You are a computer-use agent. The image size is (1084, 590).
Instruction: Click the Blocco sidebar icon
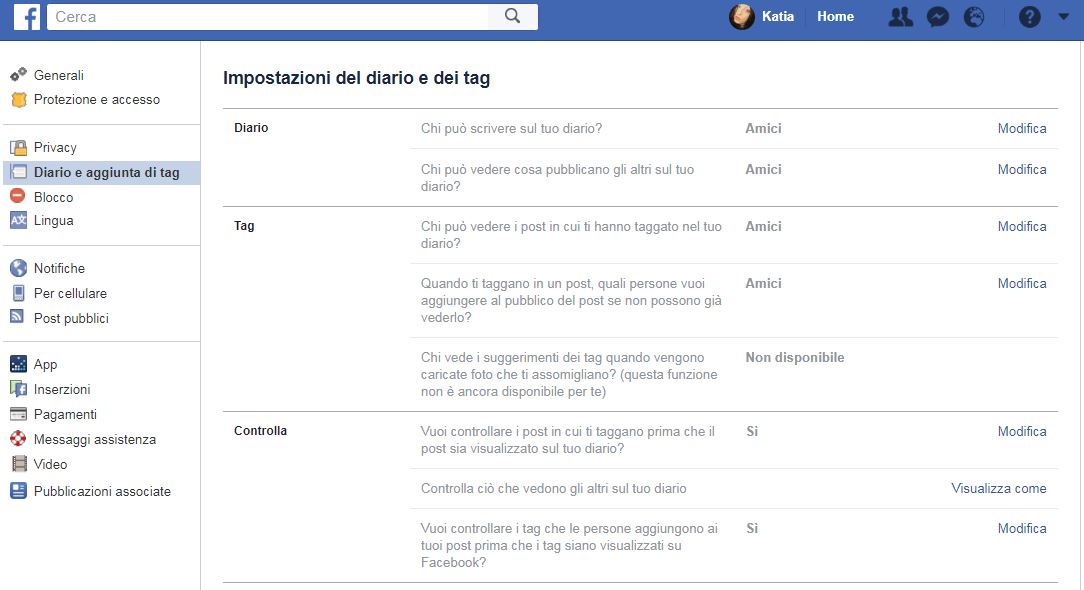pos(18,196)
